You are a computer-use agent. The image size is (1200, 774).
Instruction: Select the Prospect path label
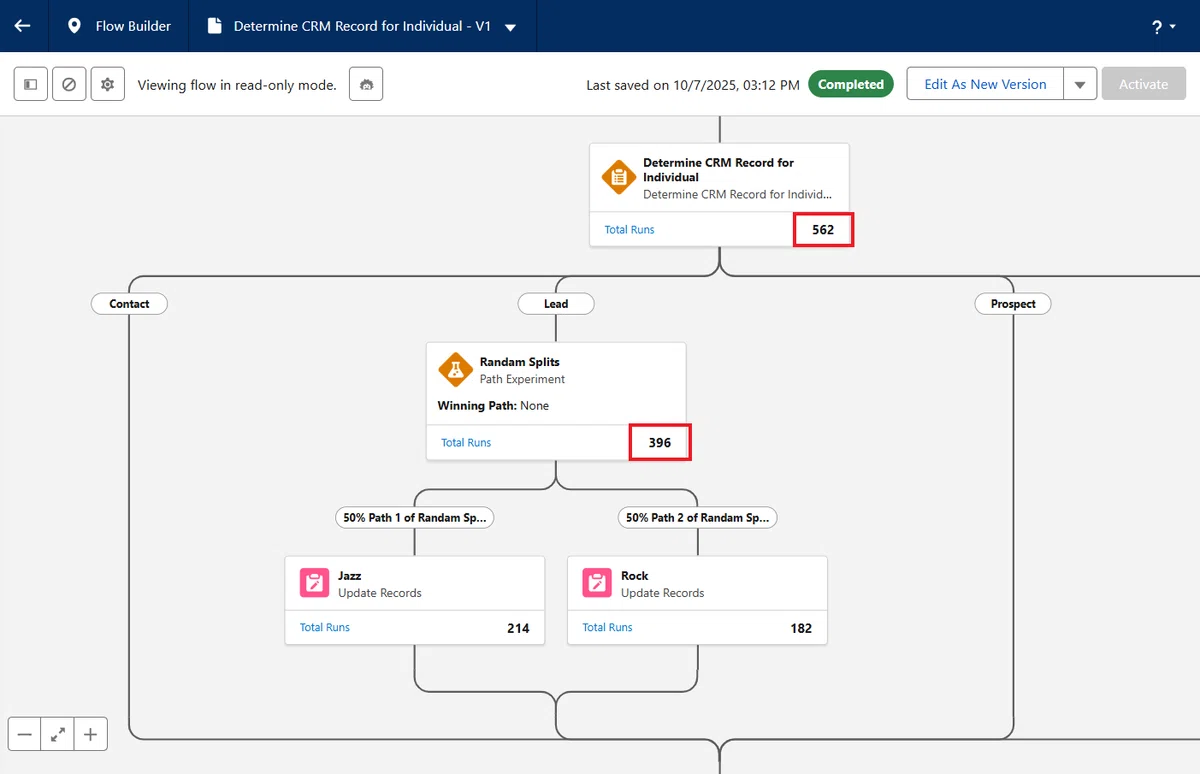tap(1013, 304)
